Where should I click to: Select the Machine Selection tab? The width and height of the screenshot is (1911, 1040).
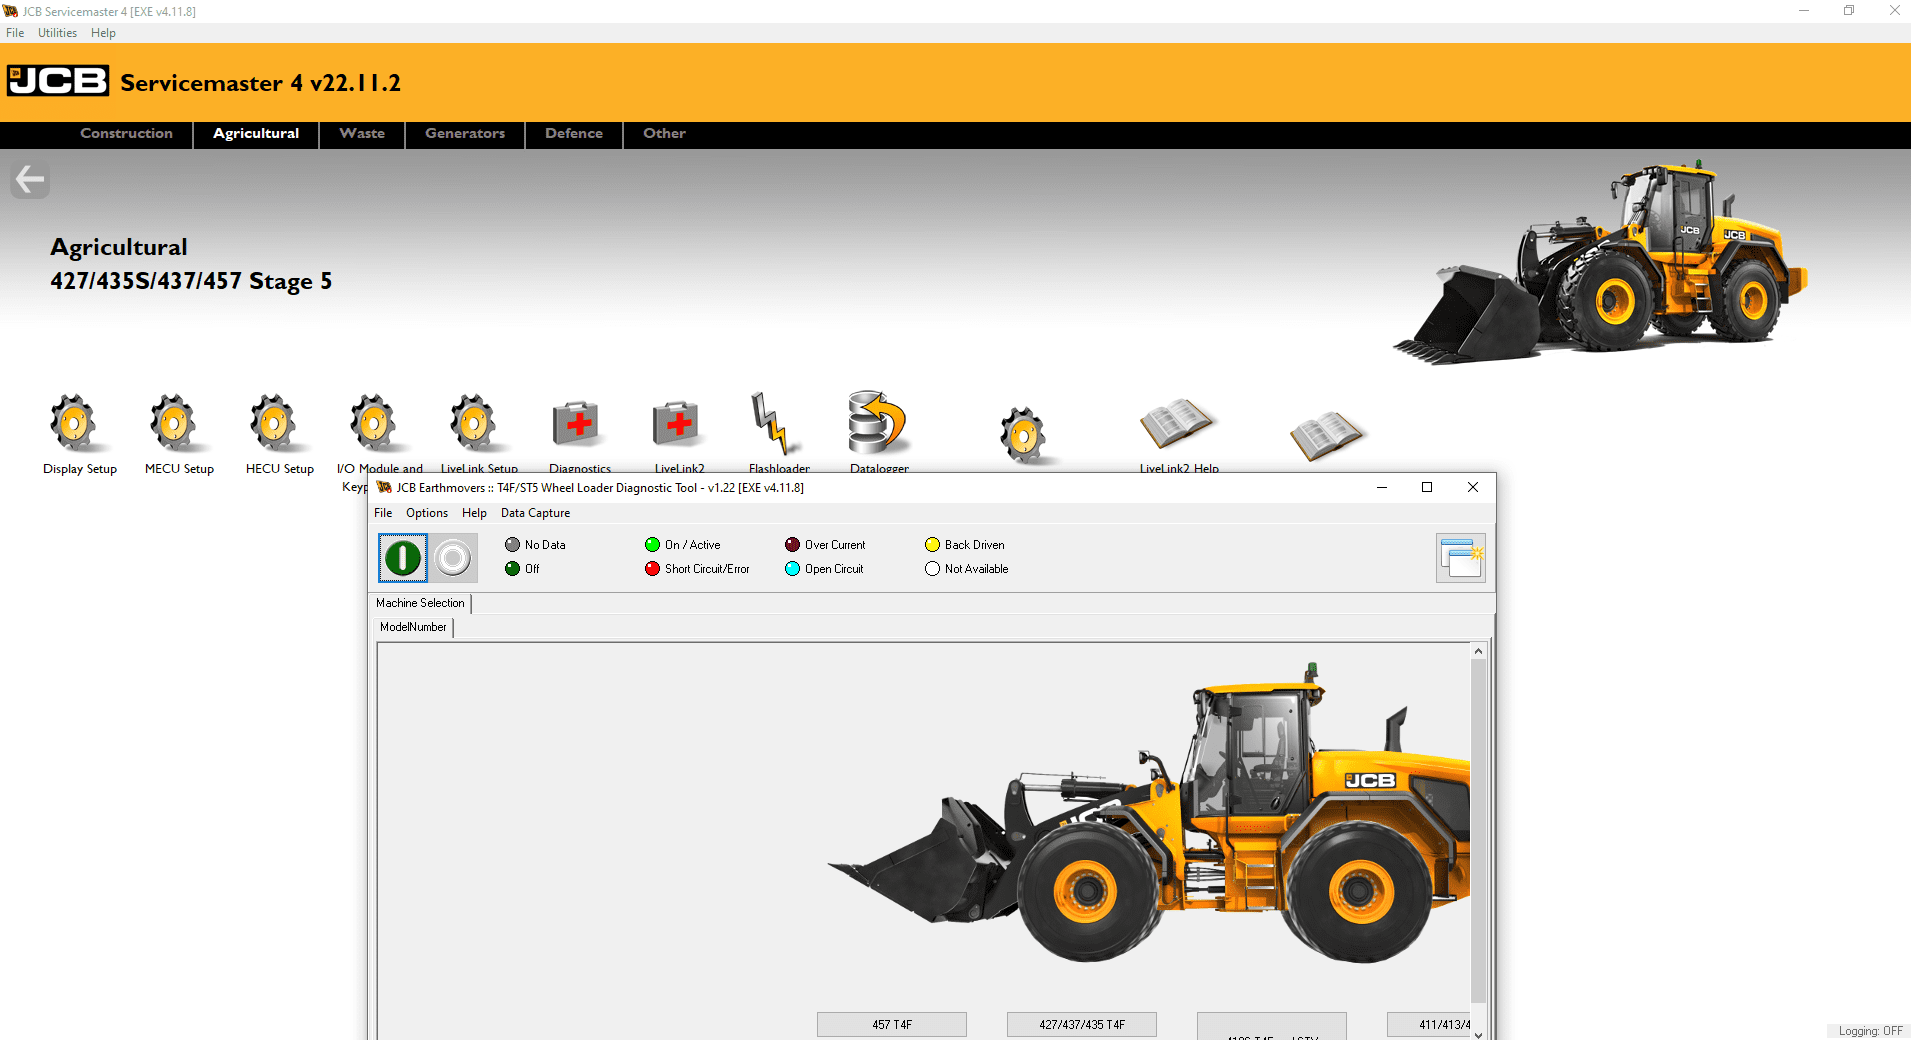[420, 603]
